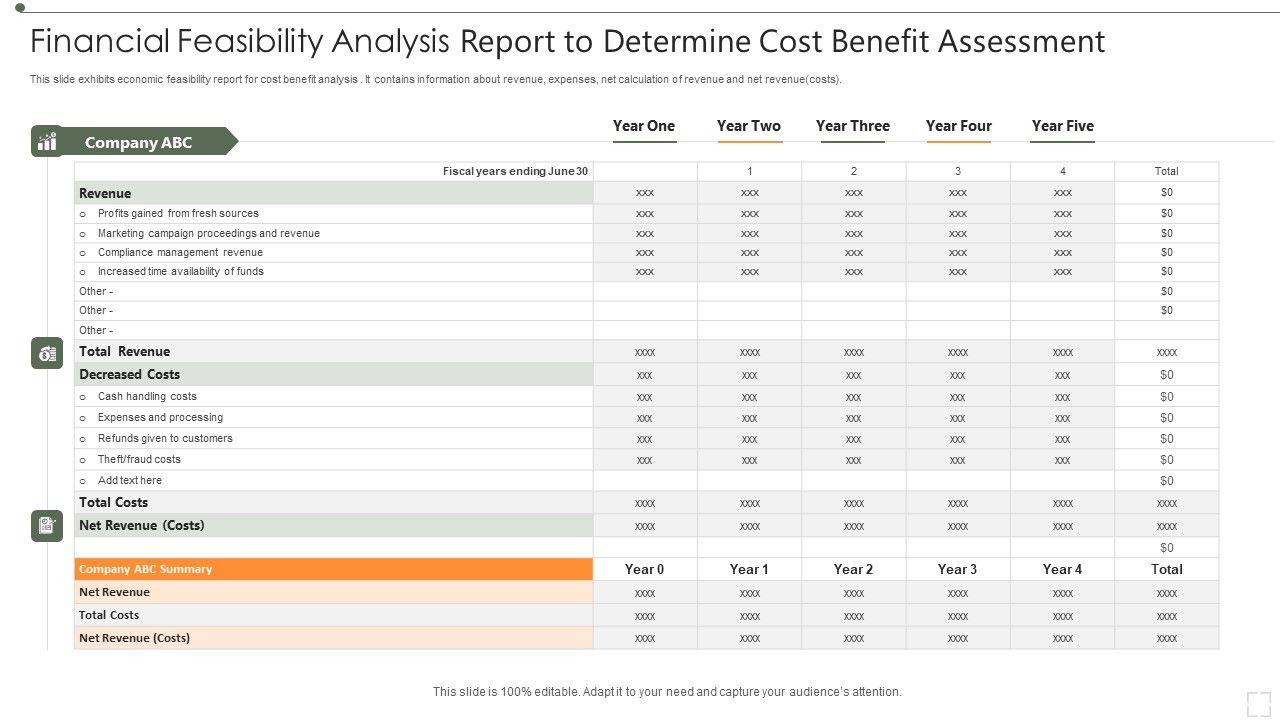The width and height of the screenshot is (1280, 720).
Task: Select the Year One tab heading
Action: (644, 126)
